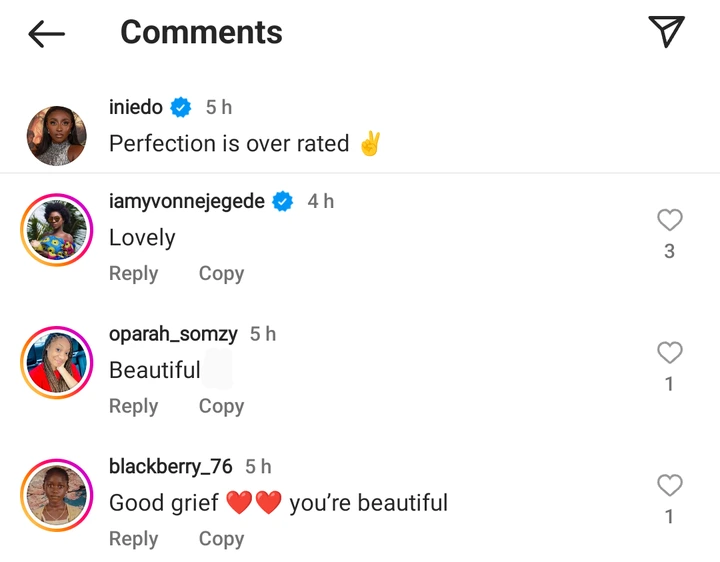The width and height of the screenshot is (720, 562).
Task: Click iniedo's blue verified badge
Action: point(181,107)
